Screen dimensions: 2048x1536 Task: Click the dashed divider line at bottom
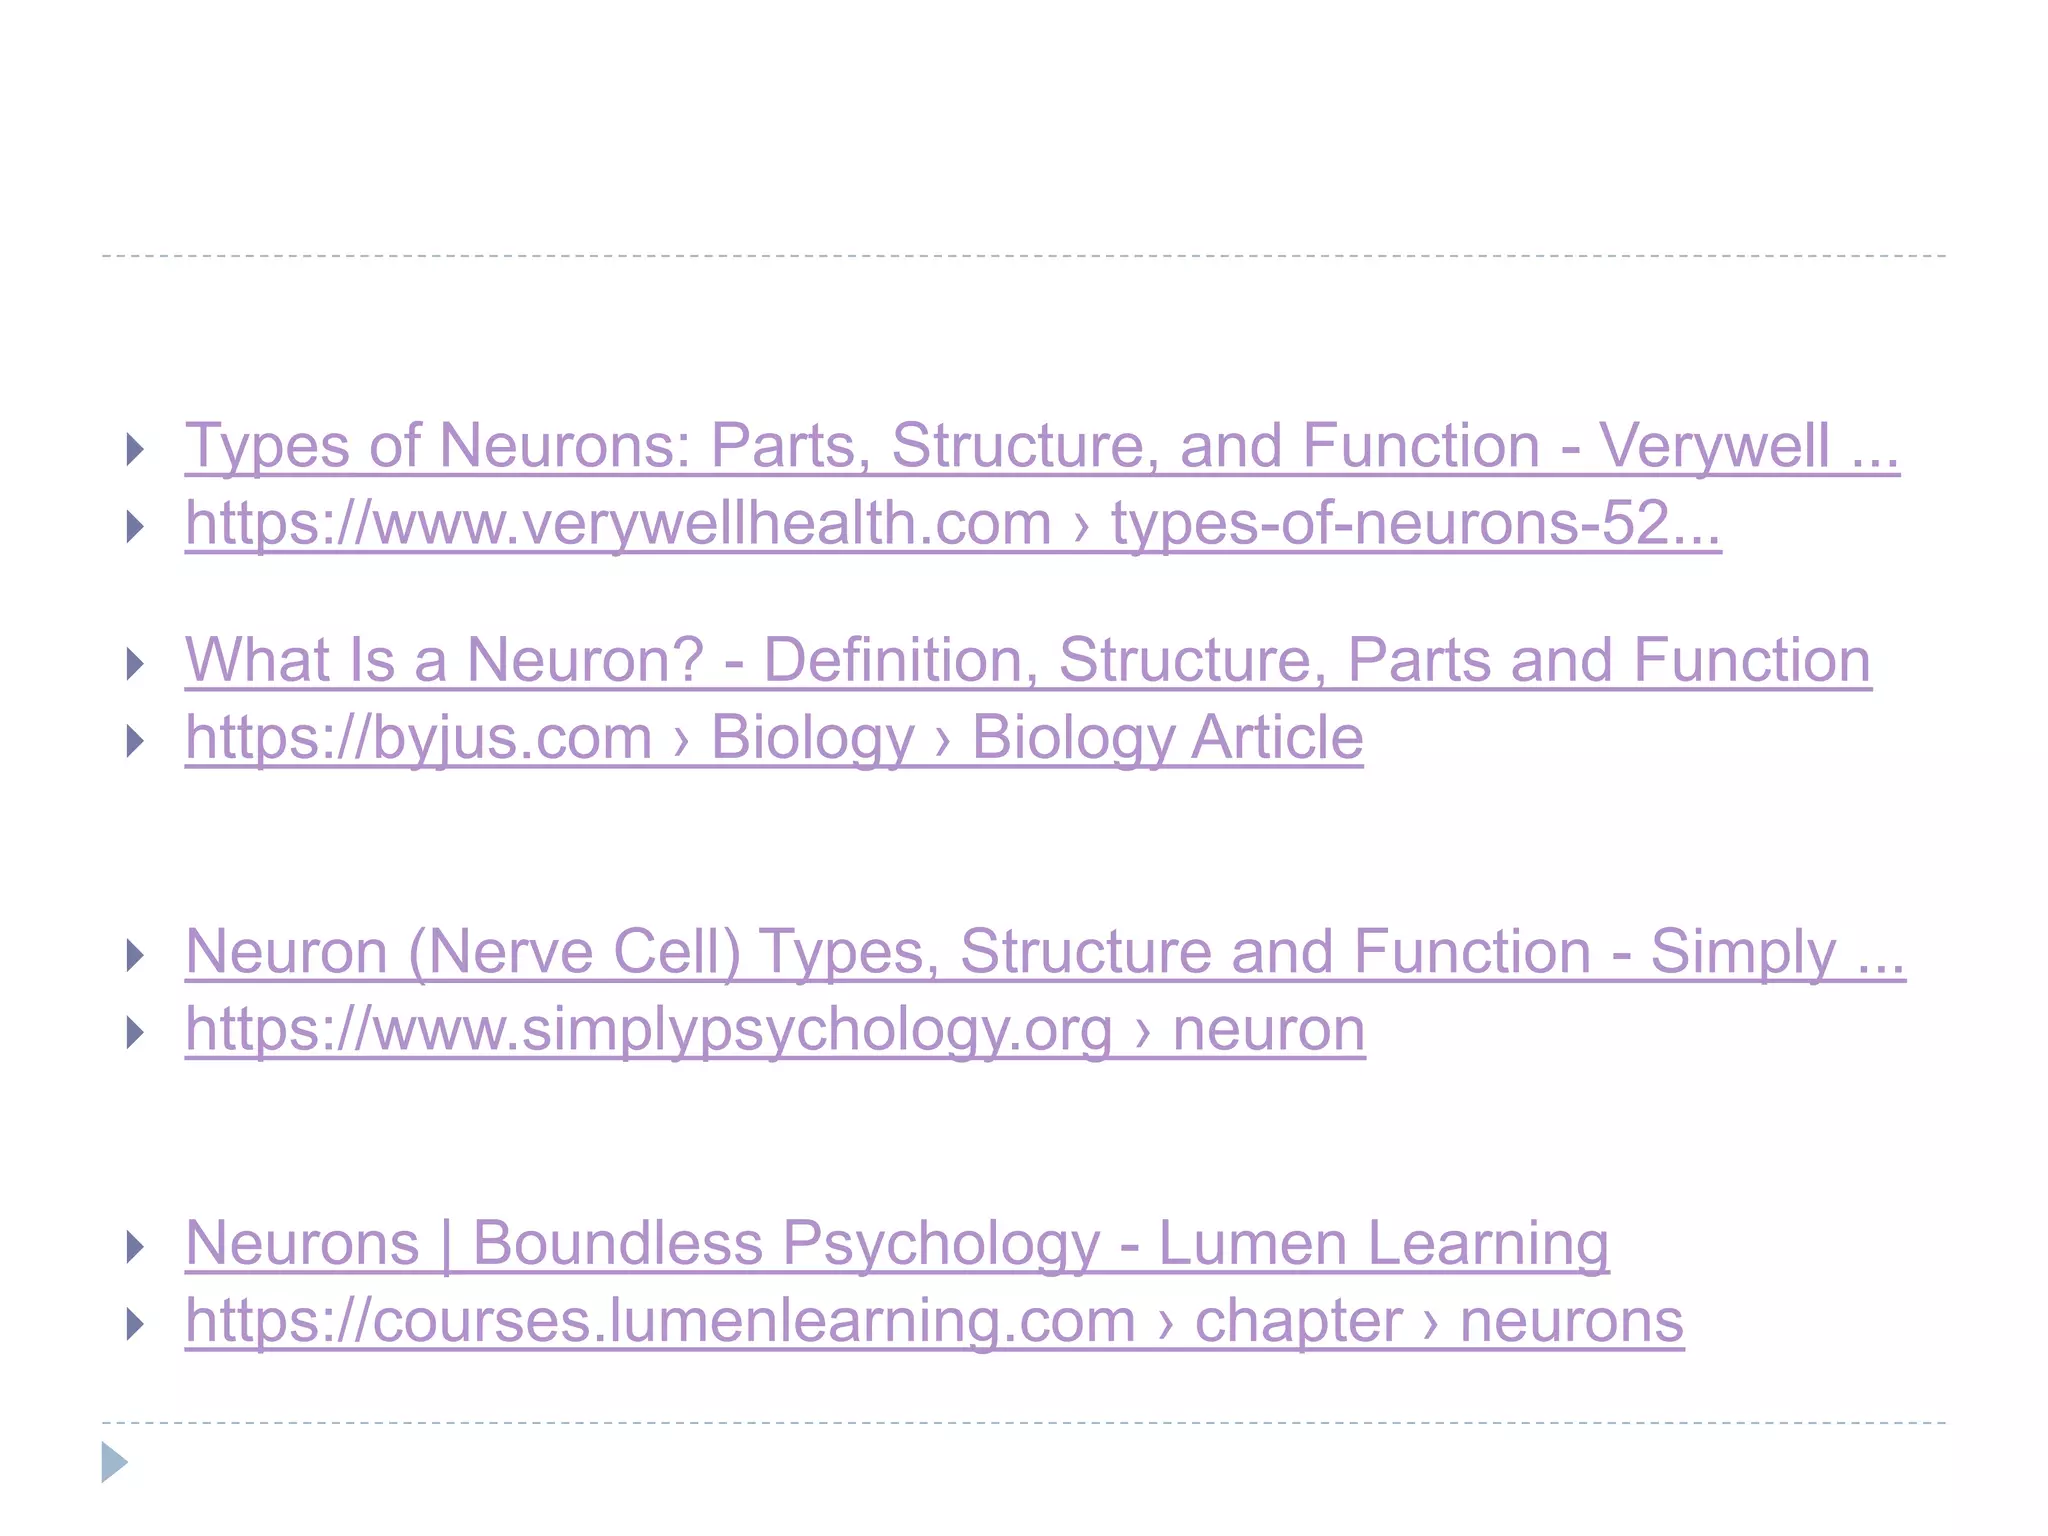[x=1024, y=1422]
